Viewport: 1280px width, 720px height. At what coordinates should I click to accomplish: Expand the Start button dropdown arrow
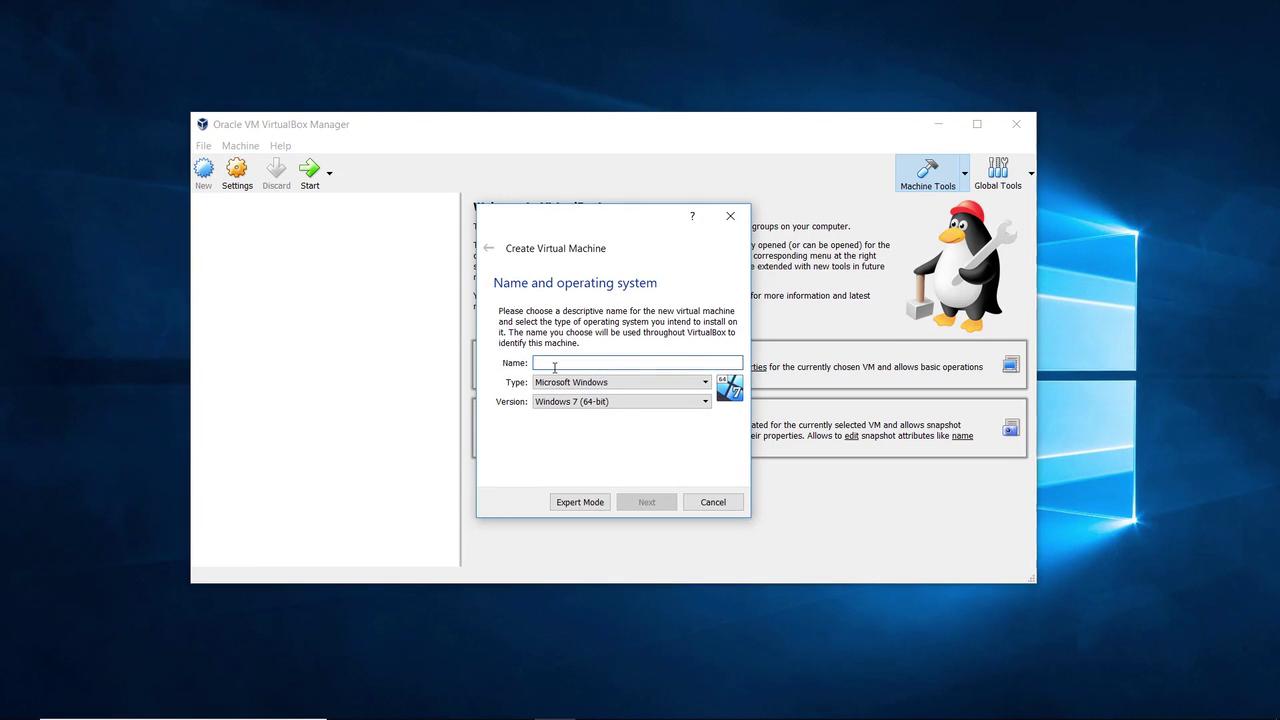tap(329, 173)
